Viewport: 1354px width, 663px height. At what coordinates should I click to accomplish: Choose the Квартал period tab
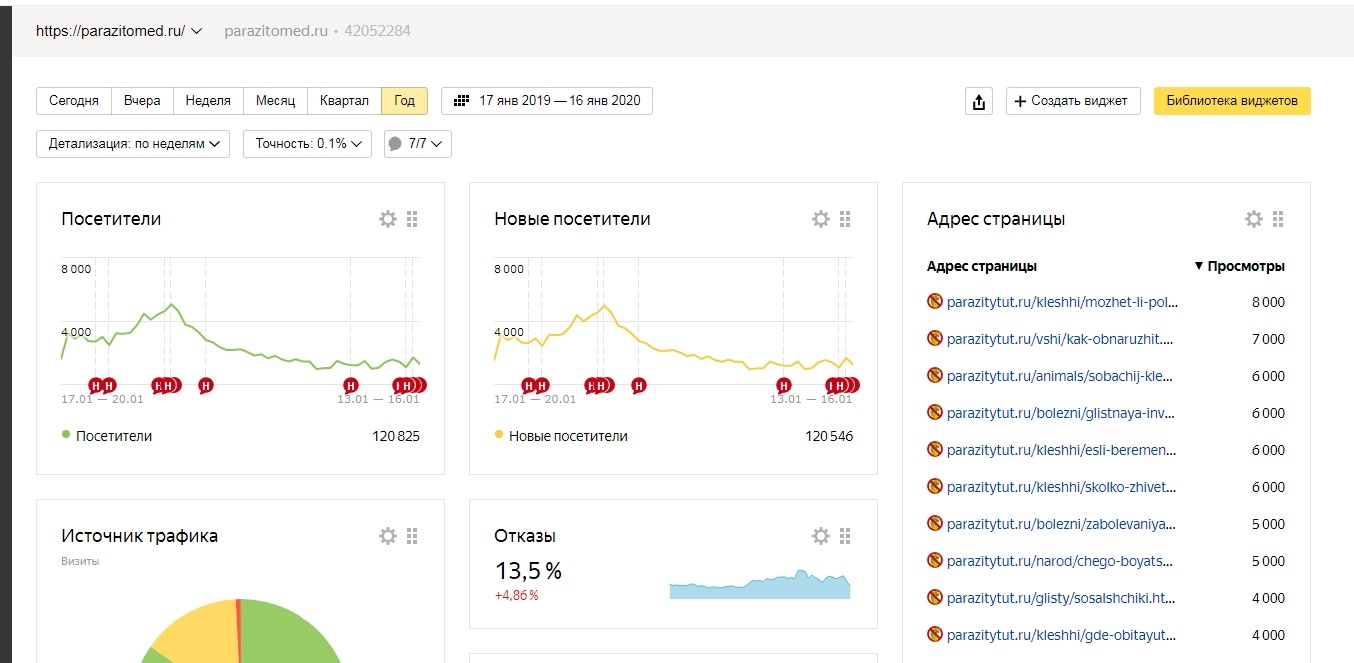(344, 101)
